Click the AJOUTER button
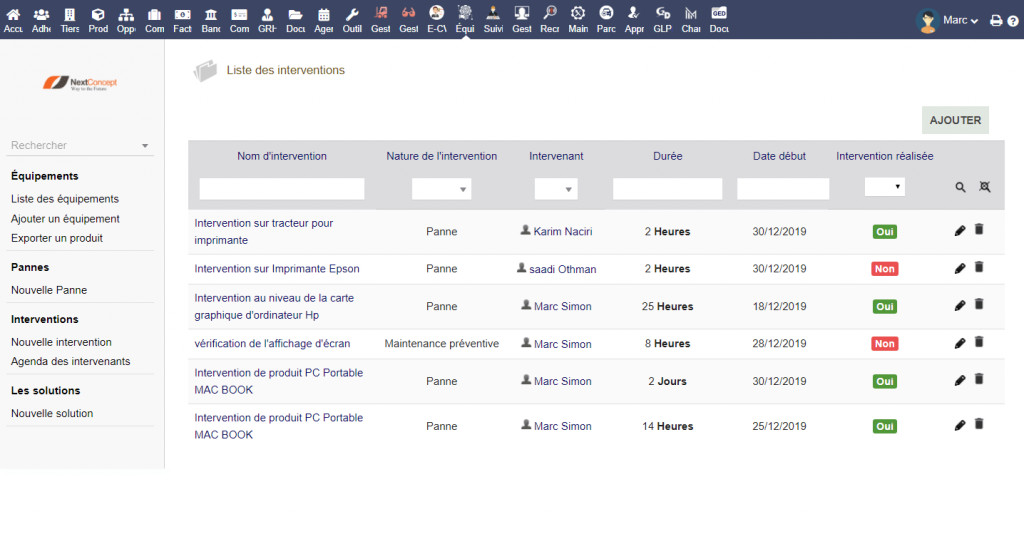The image size is (1024, 539). click(955, 120)
